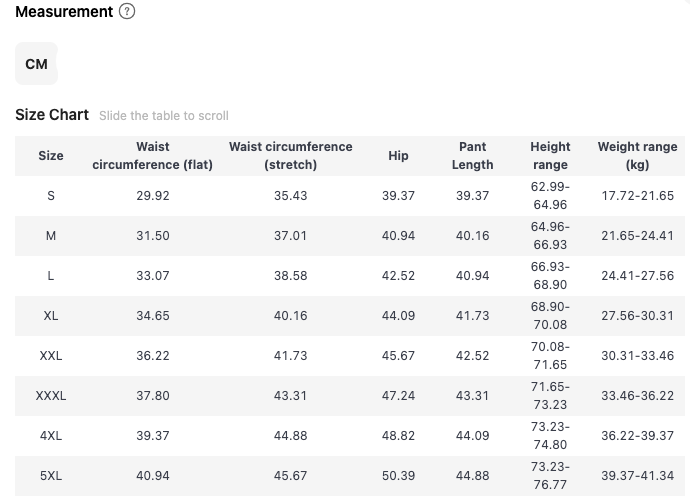Select the XL size row label
This screenshot has height=501, width=690.
[51, 316]
